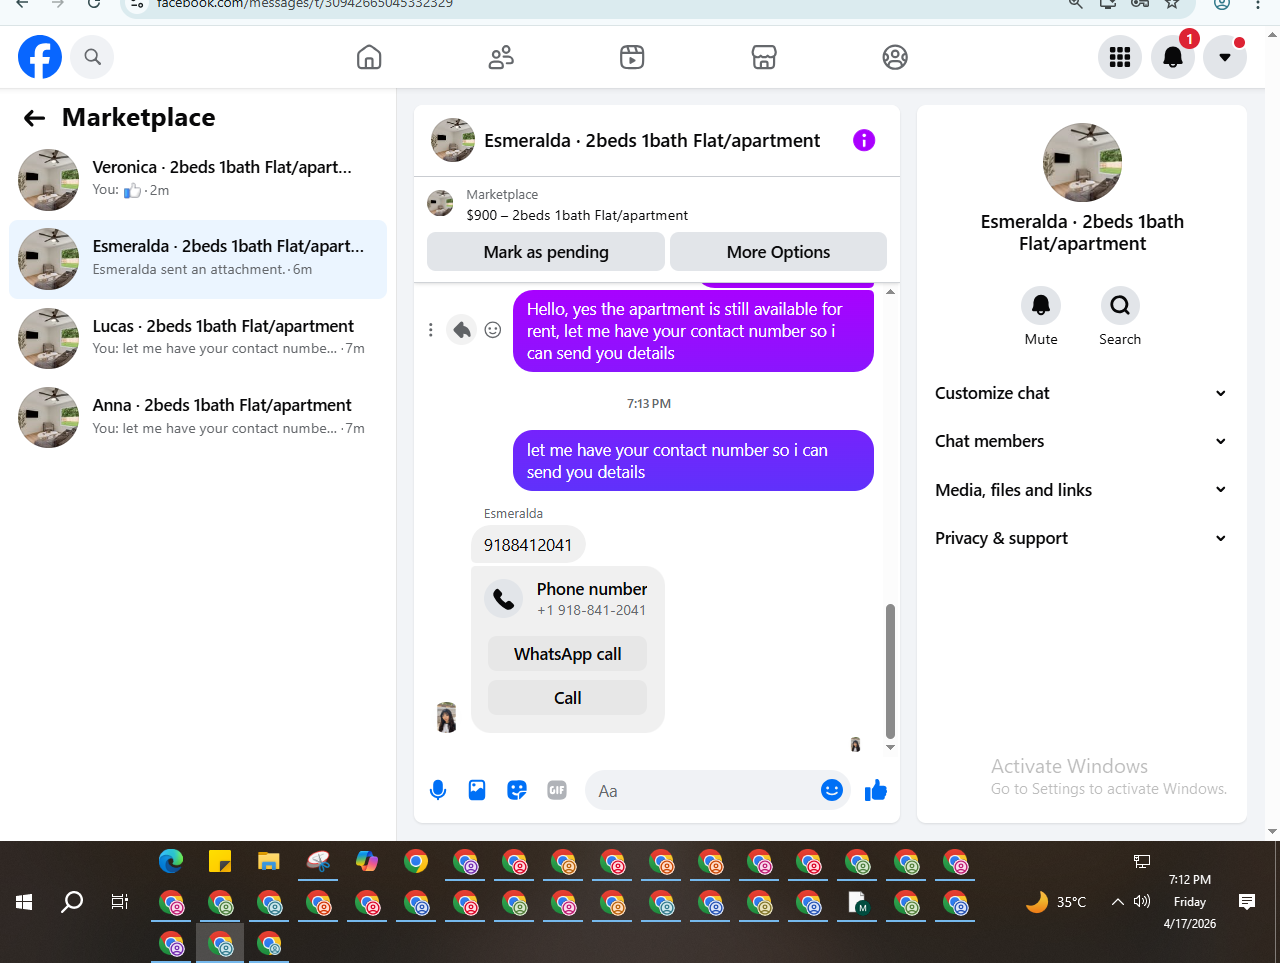Click the Esmeralda chat header title
Screen dimensions: 1280x963
click(652, 140)
